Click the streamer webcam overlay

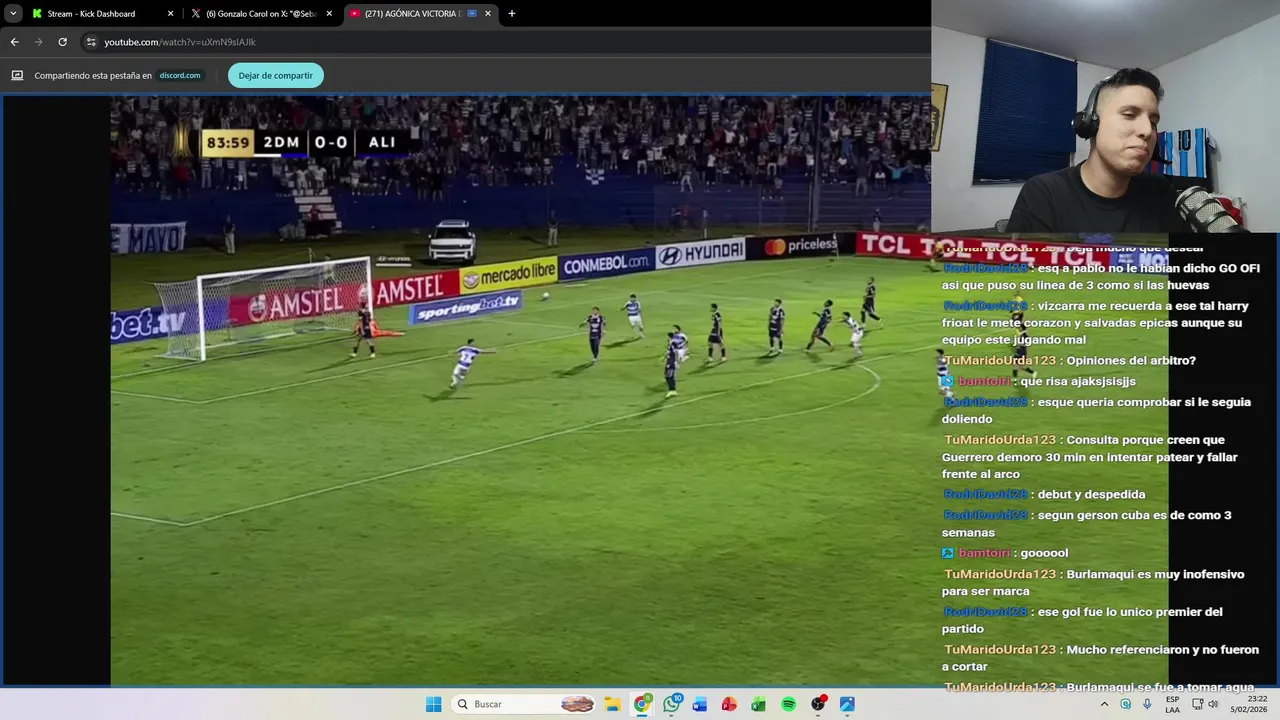click(1105, 117)
